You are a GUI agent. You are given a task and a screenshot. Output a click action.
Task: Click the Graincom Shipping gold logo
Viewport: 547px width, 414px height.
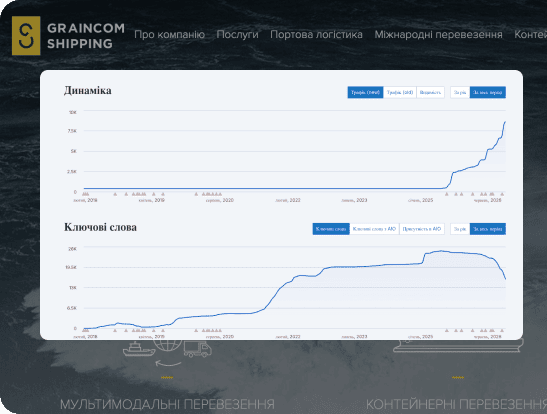[x=26, y=36]
